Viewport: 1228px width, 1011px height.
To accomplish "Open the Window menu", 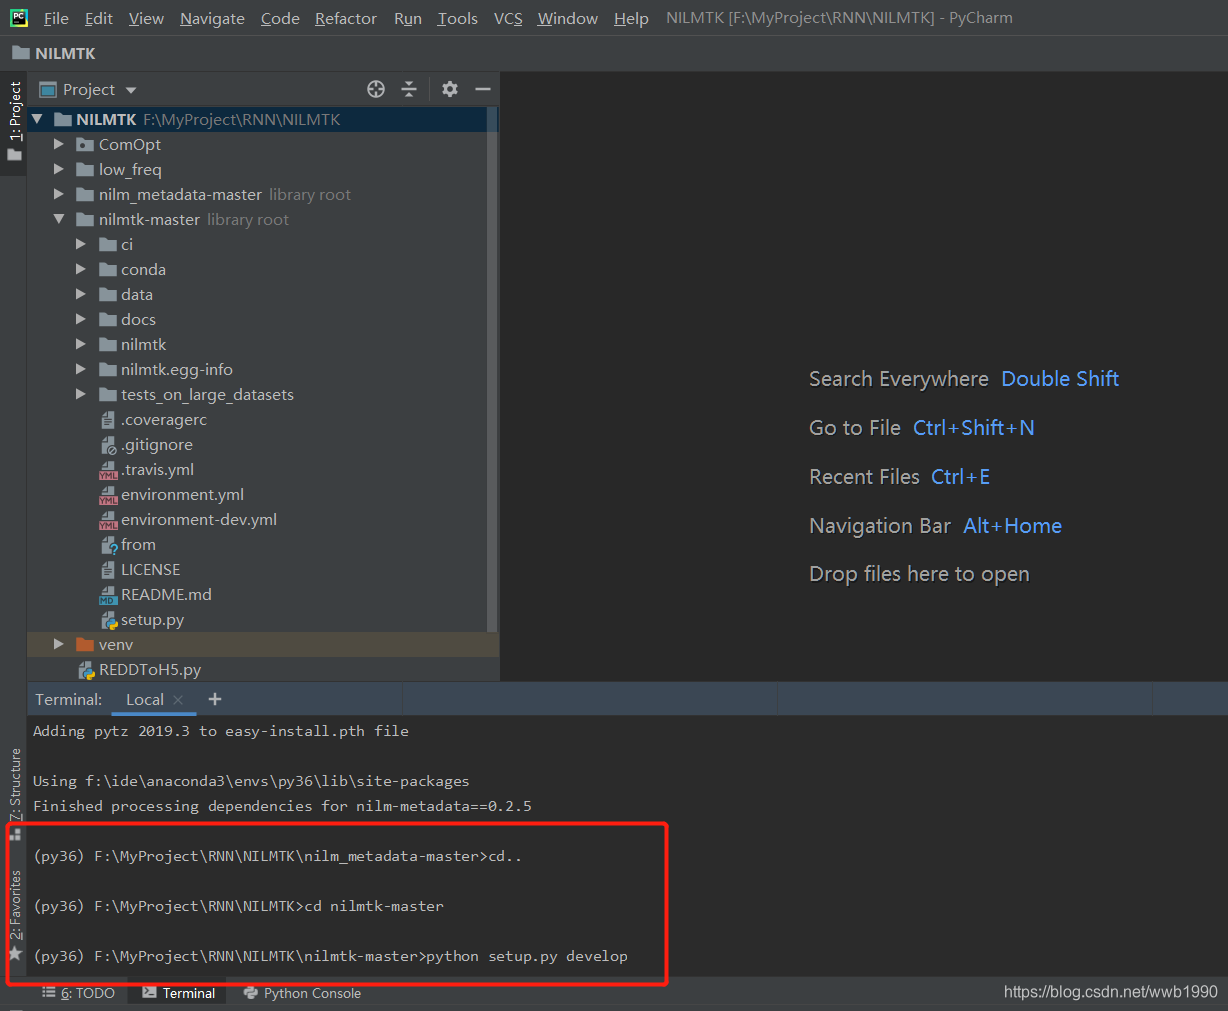I will pyautogui.click(x=567, y=18).
